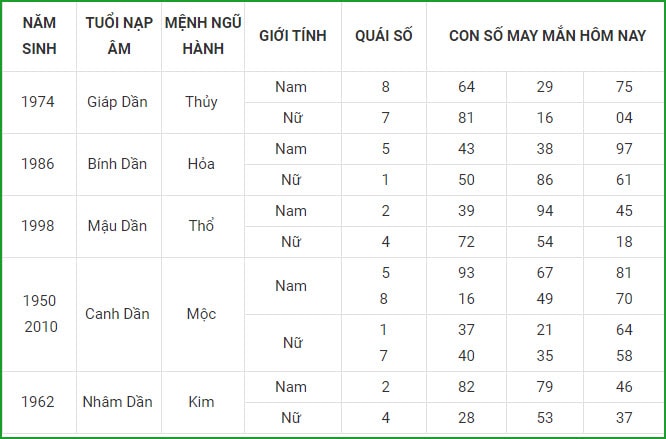Viewport: 666px width, 439px height.
Task: Click the NĂM SINH column header
Action: [39, 36]
